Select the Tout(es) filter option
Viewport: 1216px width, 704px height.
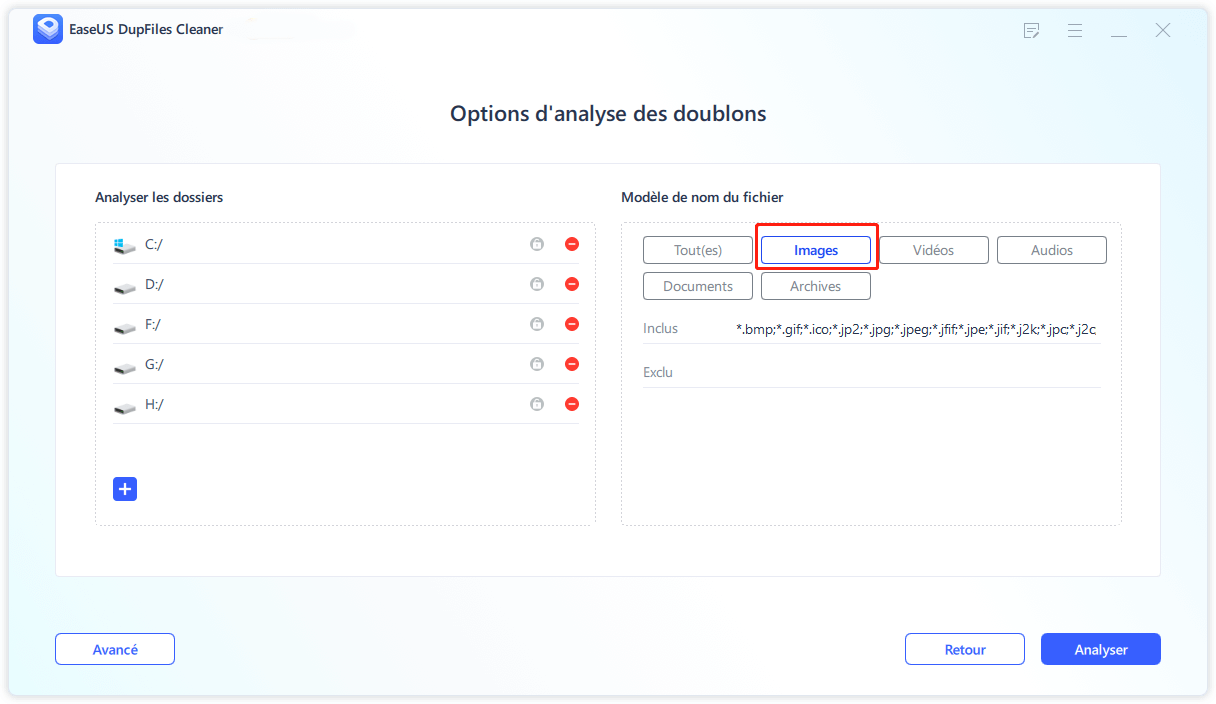tap(697, 249)
